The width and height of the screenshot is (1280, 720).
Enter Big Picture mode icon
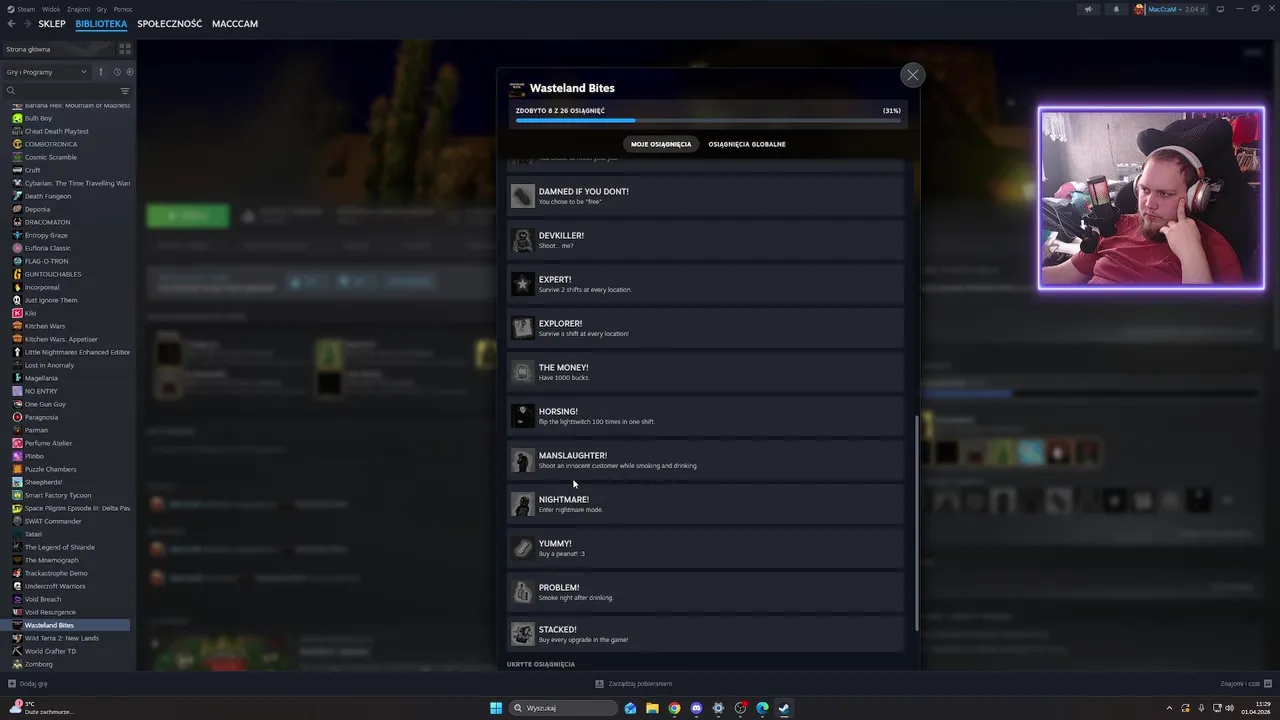[1219, 9]
